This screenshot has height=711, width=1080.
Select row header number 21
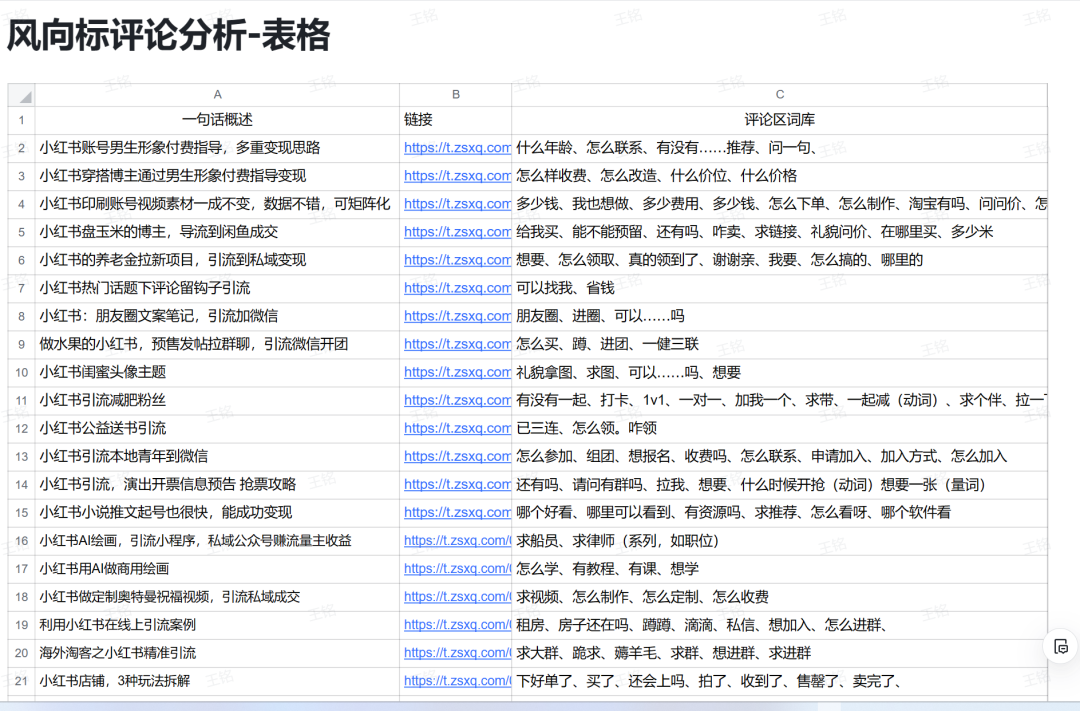tap(21, 681)
